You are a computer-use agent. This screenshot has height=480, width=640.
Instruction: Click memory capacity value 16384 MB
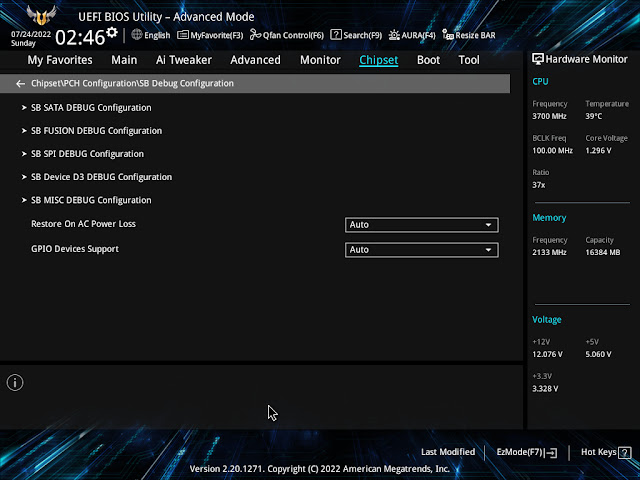click(x=602, y=253)
